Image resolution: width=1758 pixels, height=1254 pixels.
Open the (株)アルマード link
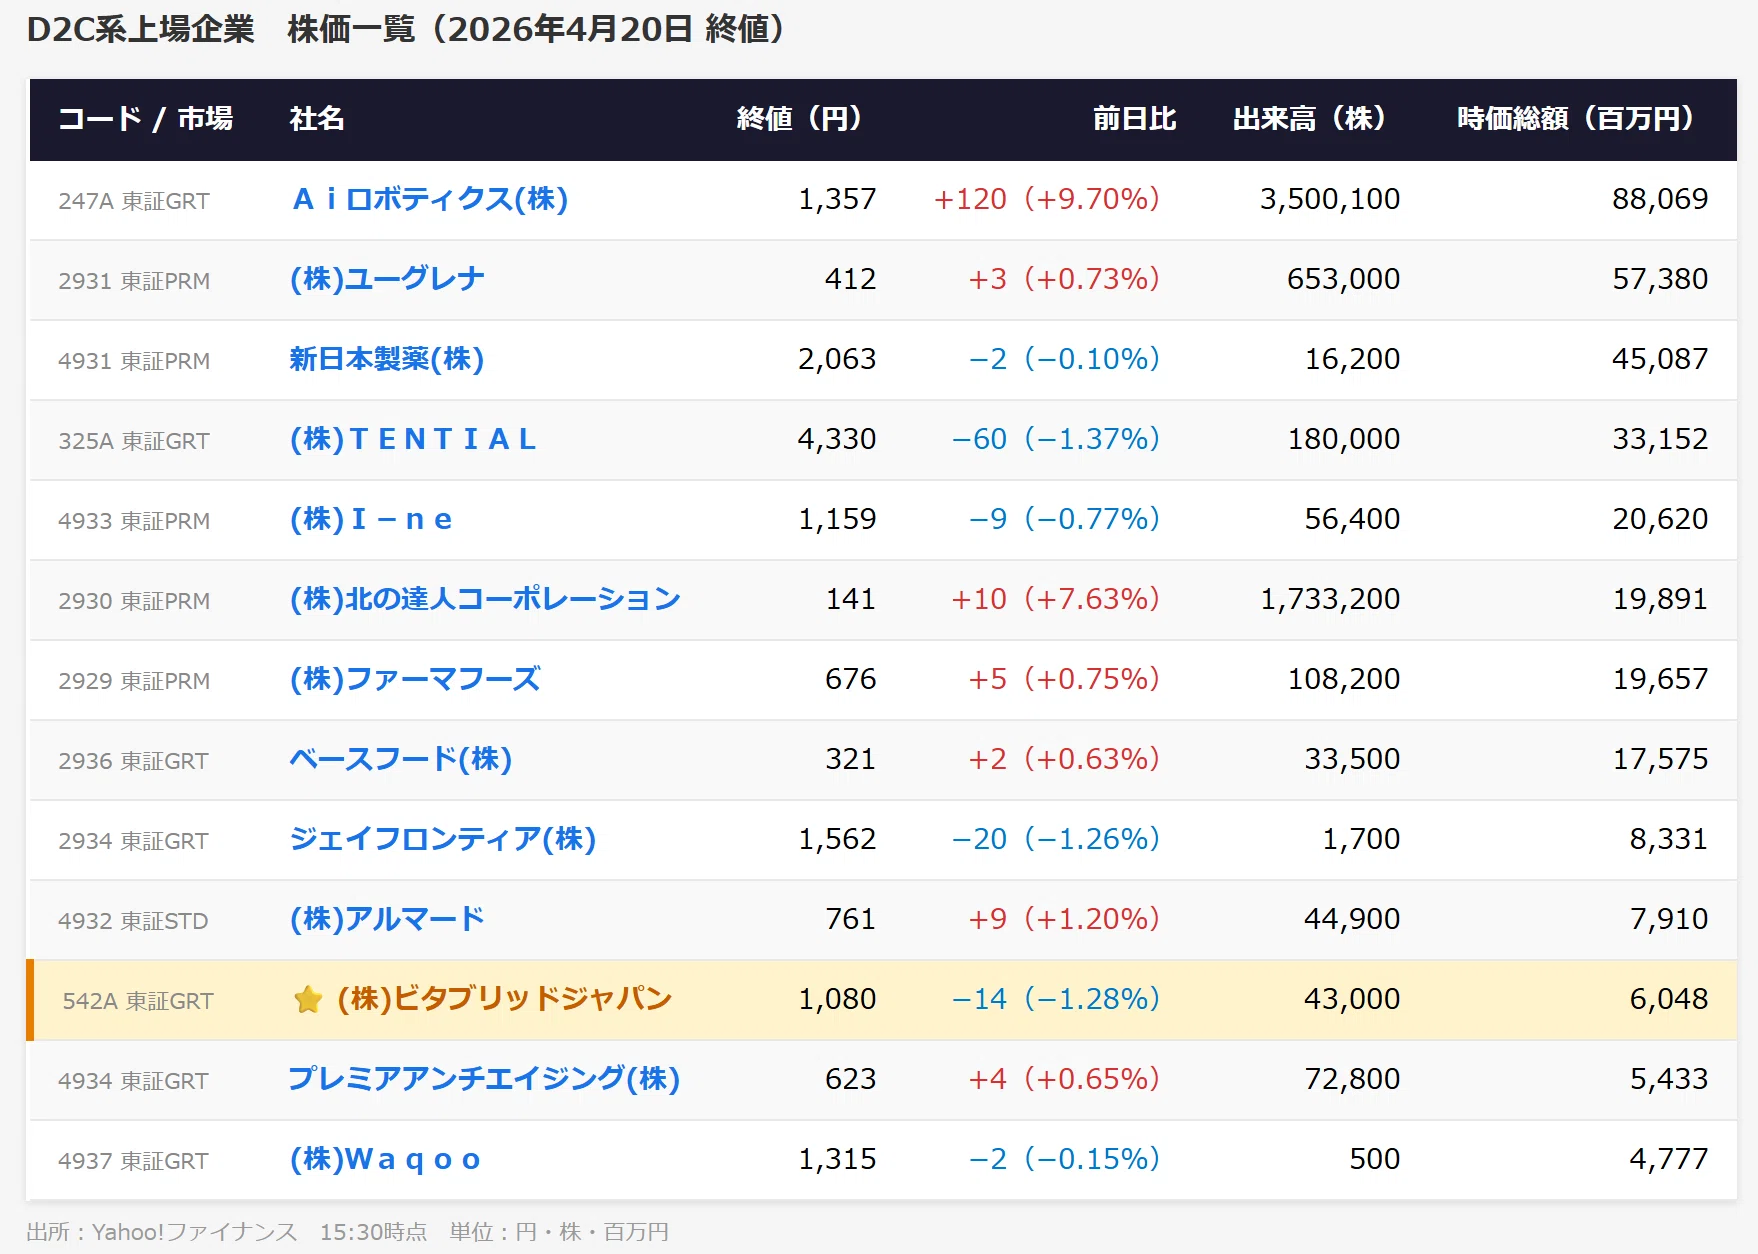[387, 919]
